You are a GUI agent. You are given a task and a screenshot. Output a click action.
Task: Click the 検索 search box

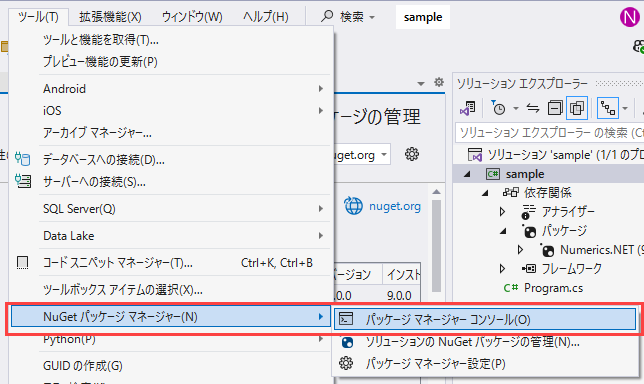point(347,17)
